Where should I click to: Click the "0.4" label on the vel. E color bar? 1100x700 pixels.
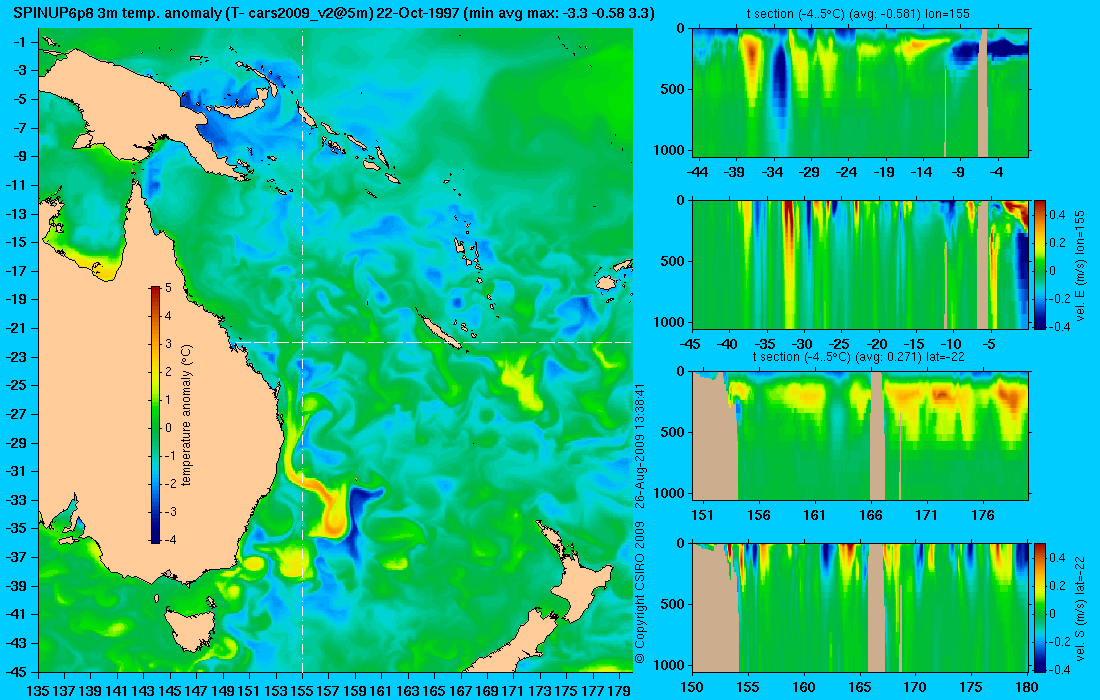(1058, 214)
